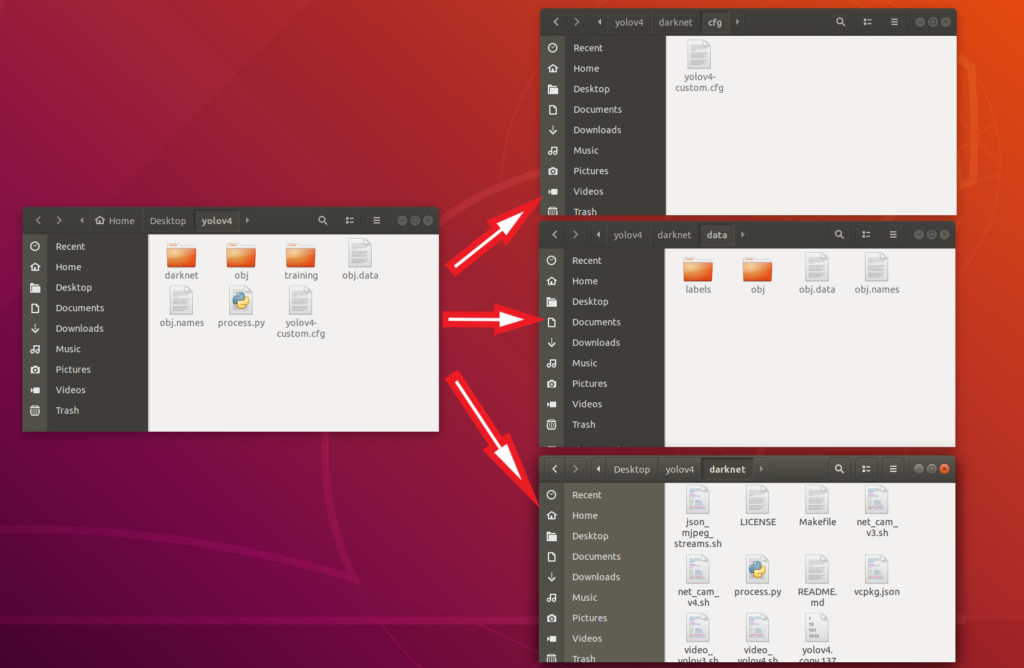Expand right path arrow in cfg window
The height and width of the screenshot is (668, 1024).
click(x=738, y=22)
